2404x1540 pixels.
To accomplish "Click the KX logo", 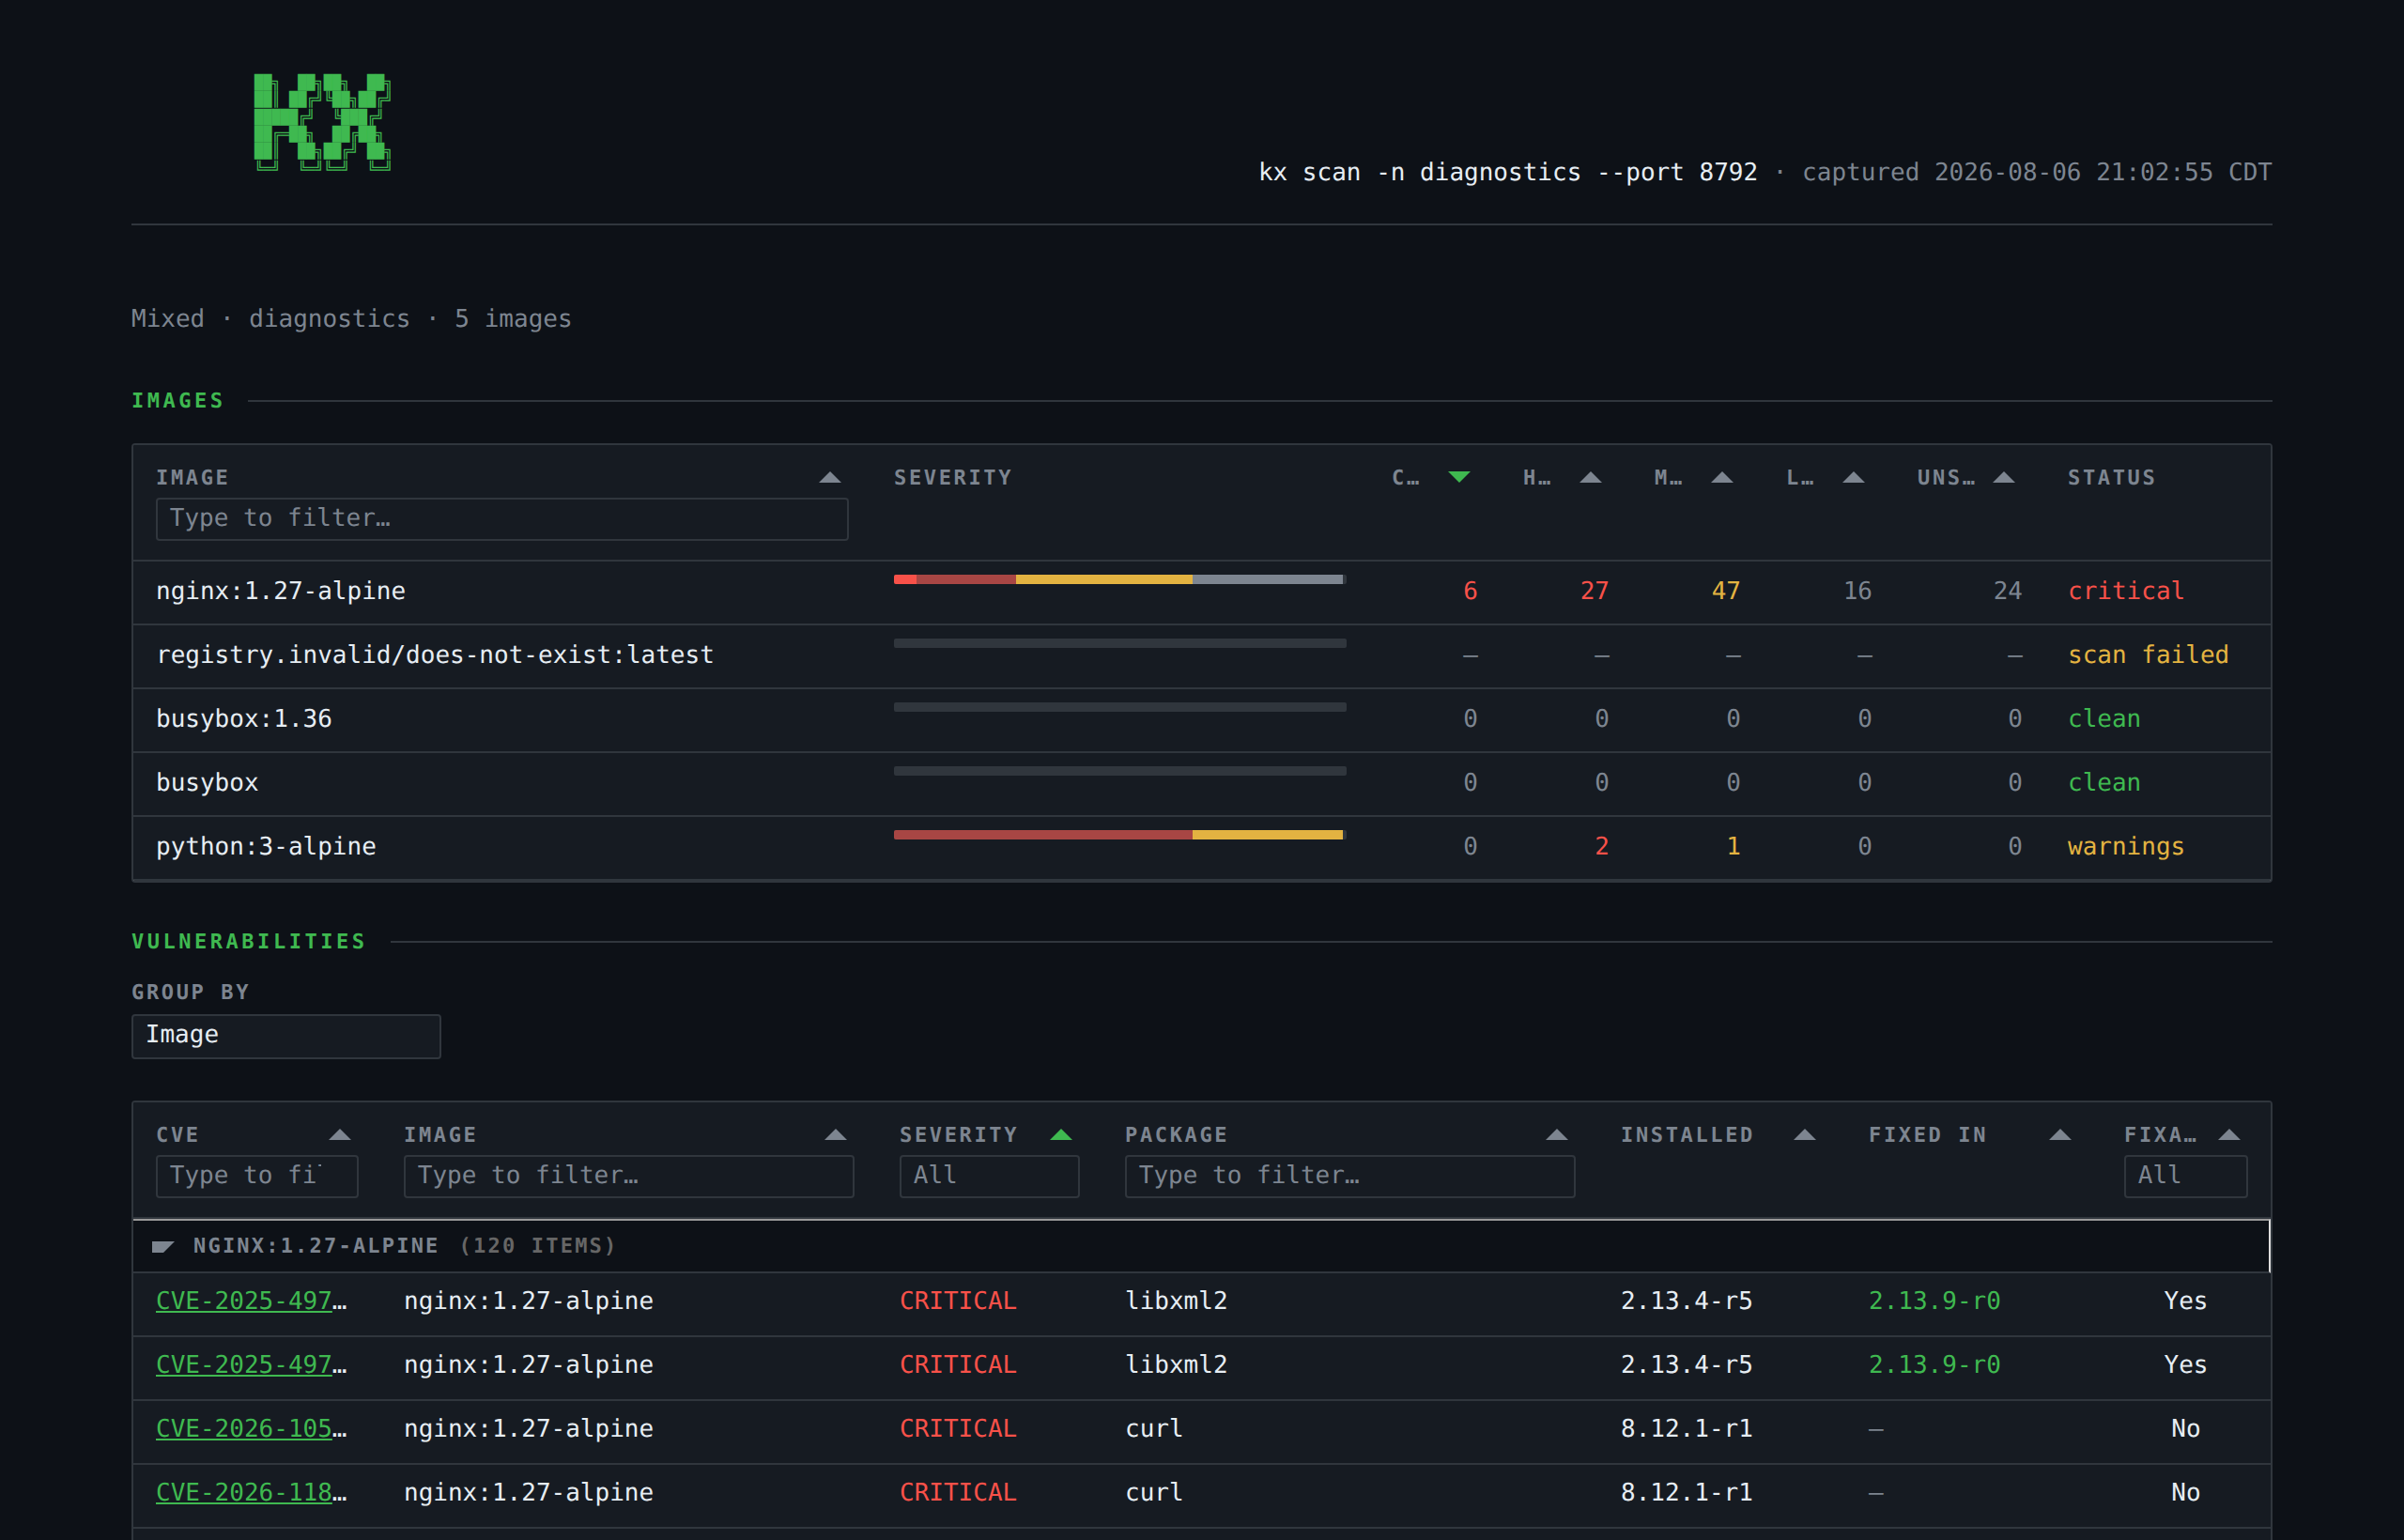I will coord(322,122).
